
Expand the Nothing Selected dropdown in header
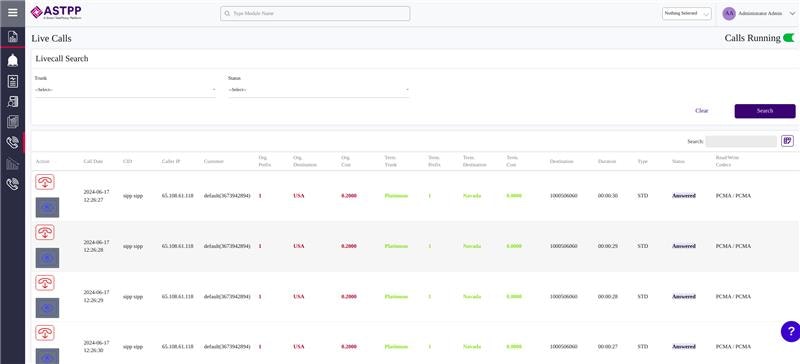tap(687, 14)
